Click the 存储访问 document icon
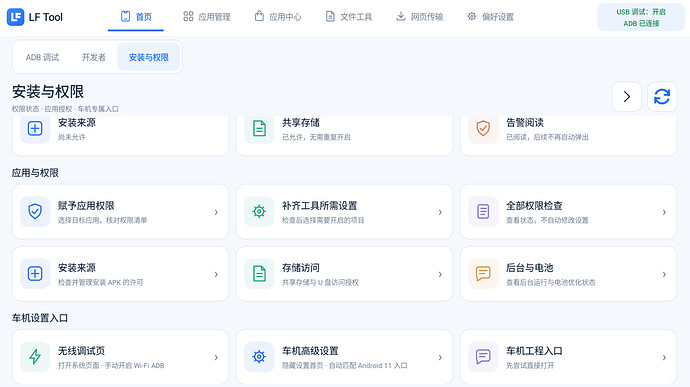Screen dimensions: 690x387 (259, 274)
